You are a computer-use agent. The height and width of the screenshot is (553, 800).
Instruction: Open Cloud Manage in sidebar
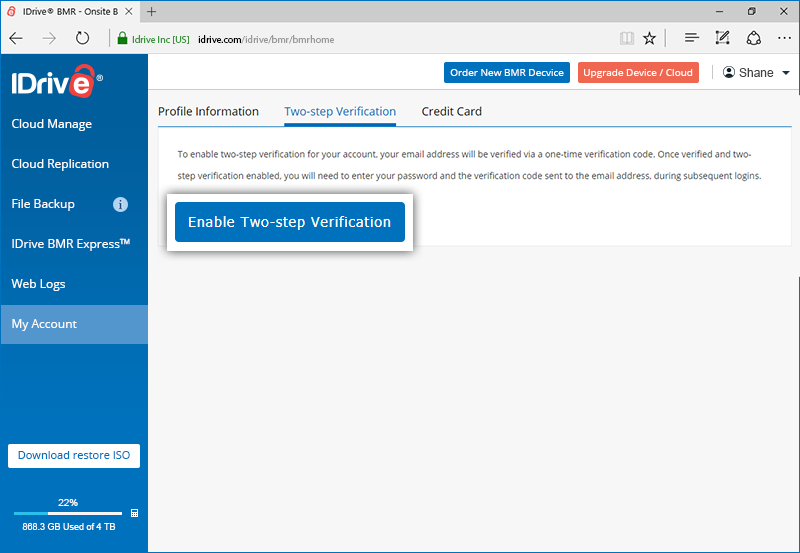coord(52,124)
